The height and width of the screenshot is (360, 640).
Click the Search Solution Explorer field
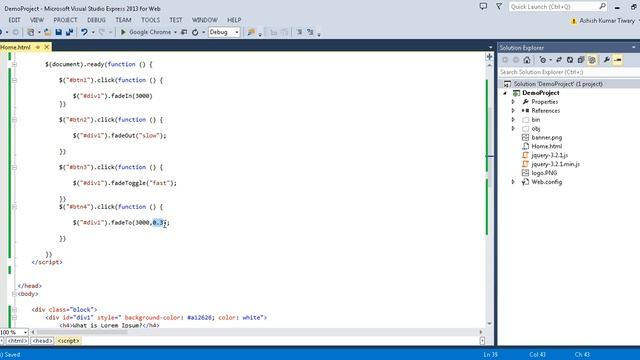[569, 72]
